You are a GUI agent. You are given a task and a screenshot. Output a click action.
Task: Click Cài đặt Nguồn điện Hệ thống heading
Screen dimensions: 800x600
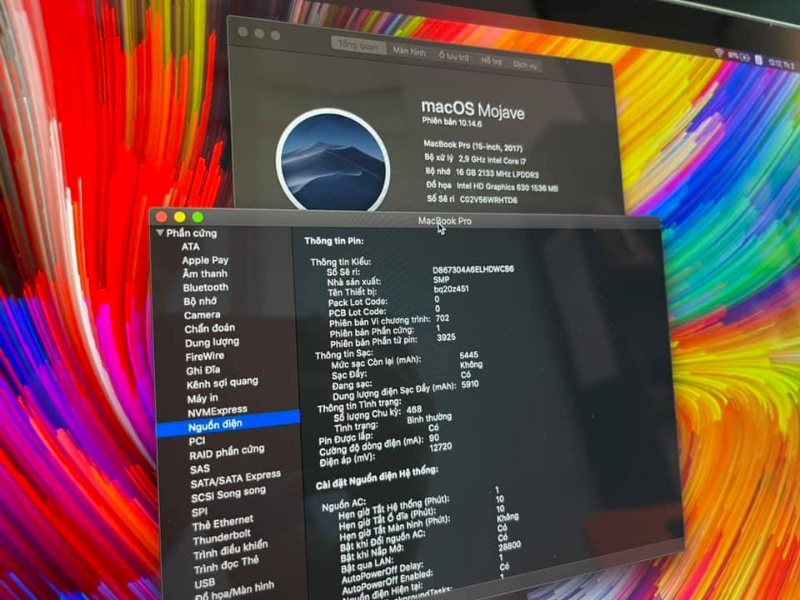click(376, 478)
